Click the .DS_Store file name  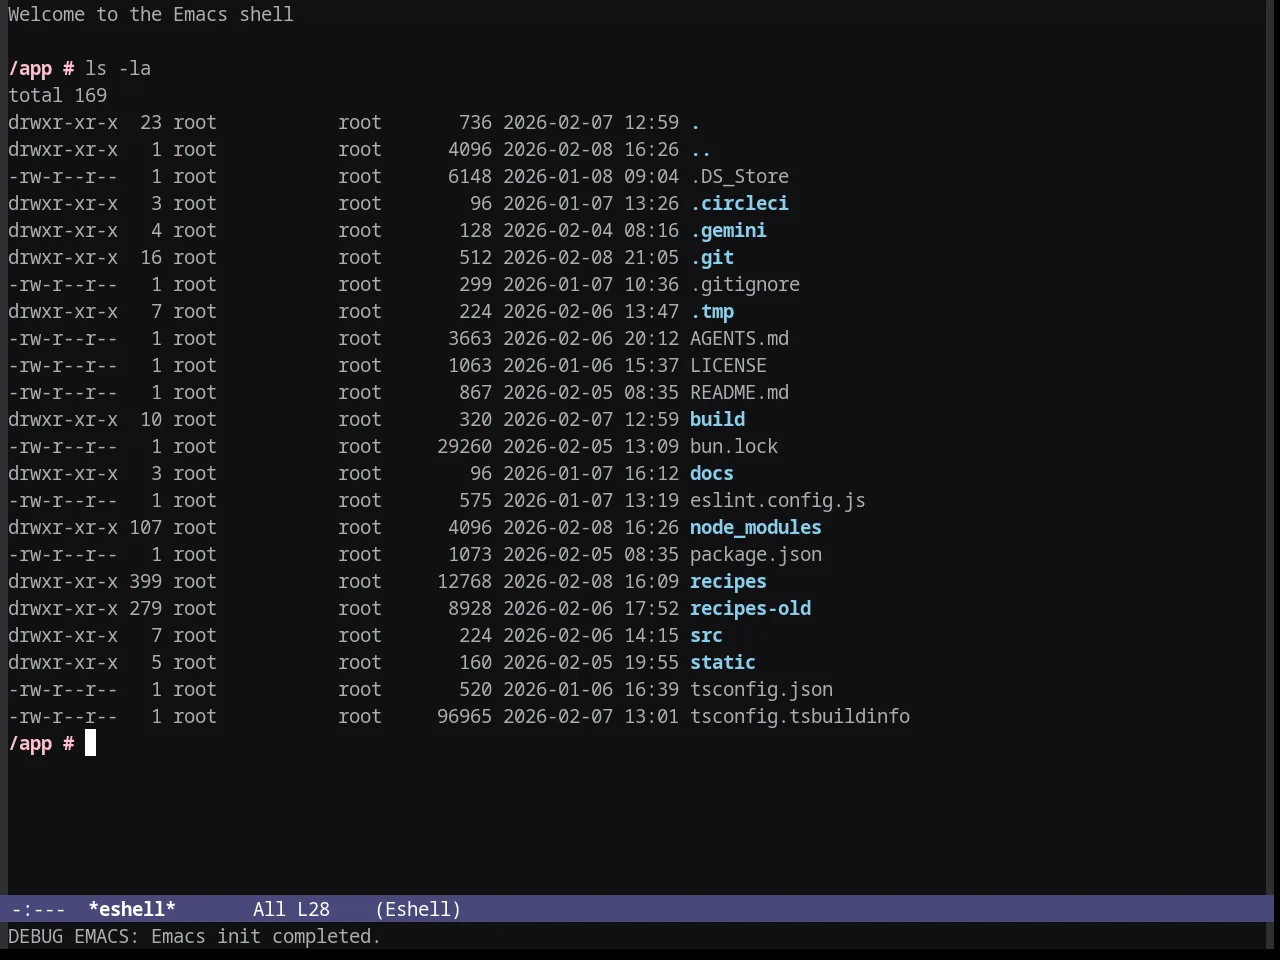pyautogui.click(x=739, y=176)
